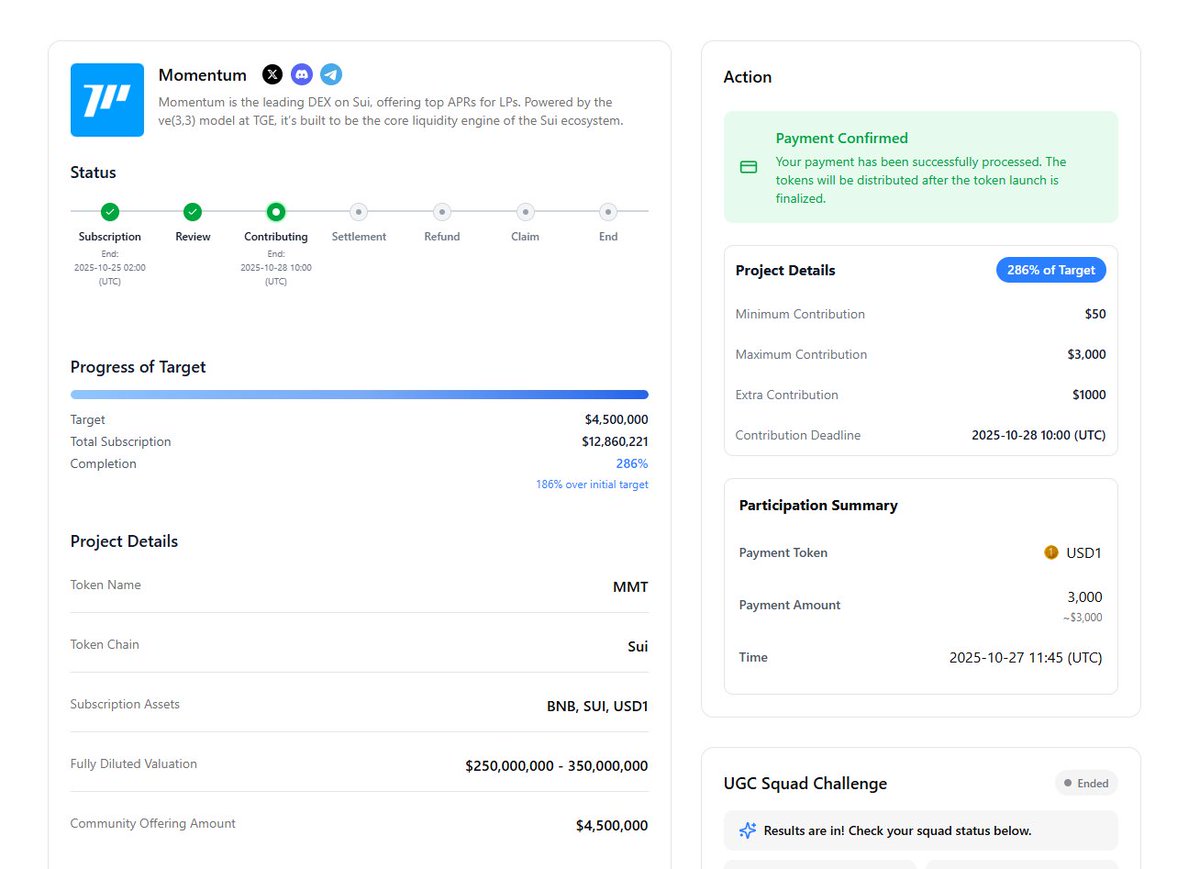Viewport: 1200px width, 869px height.
Task: Click the payment time 2025-10-27 11:45 (UTC)
Action: 1026,657
